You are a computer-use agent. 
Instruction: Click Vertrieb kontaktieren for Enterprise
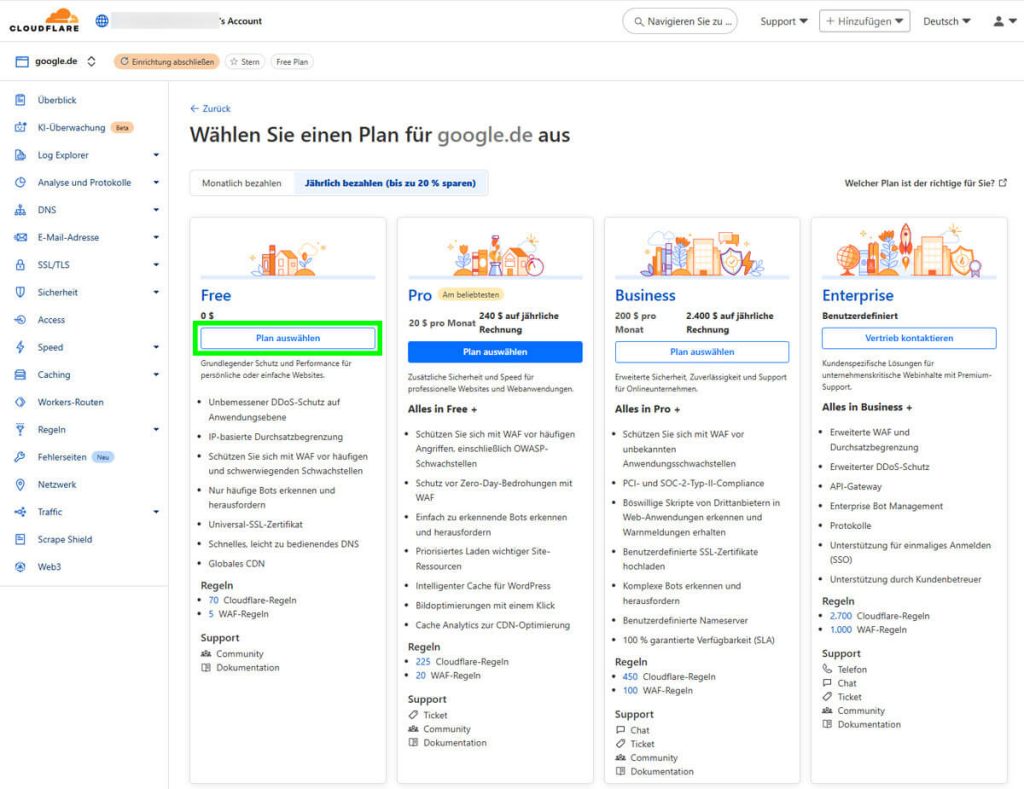pyautogui.click(x=909, y=338)
